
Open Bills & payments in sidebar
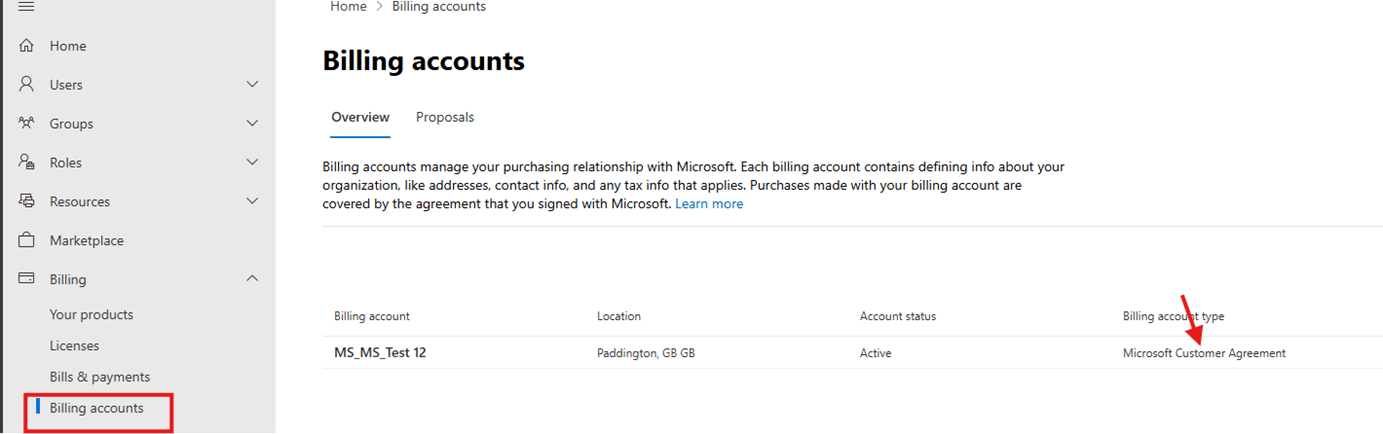point(100,377)
